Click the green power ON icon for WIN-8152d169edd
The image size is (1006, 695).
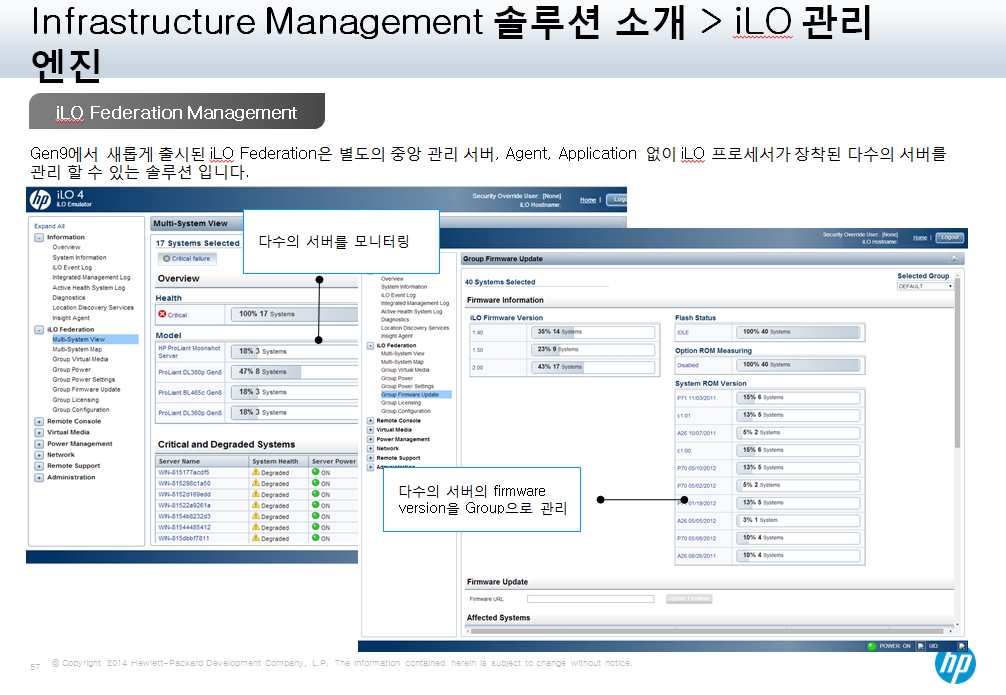(x=316, y=493)
